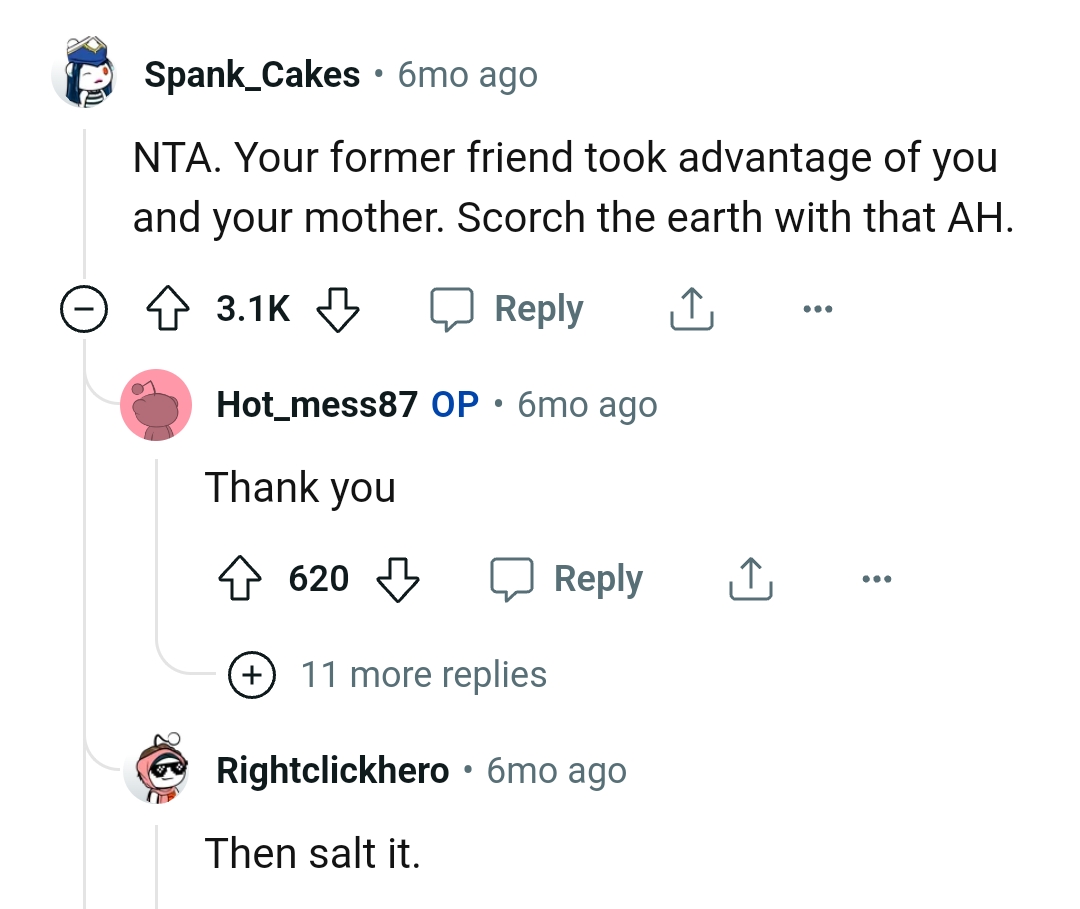Screen dimensions: 1080x909
Task: Upvote Hot_mess87's Thank you reply
Action: pos(240,579)
